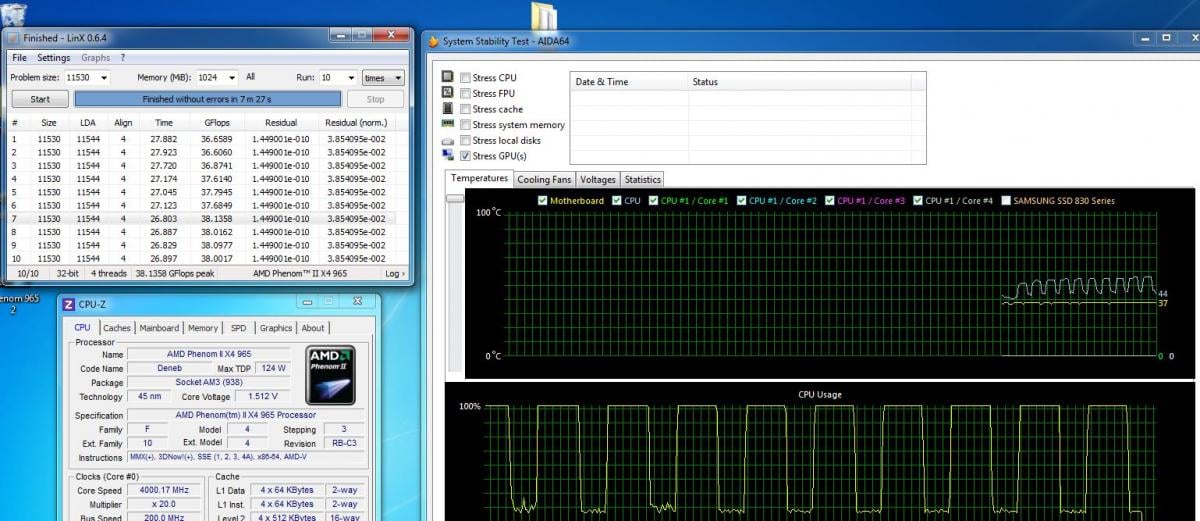Toggle the CPU #1 / Core #1 checkbox
The image size is (1200, 521).
click(653, 201)
